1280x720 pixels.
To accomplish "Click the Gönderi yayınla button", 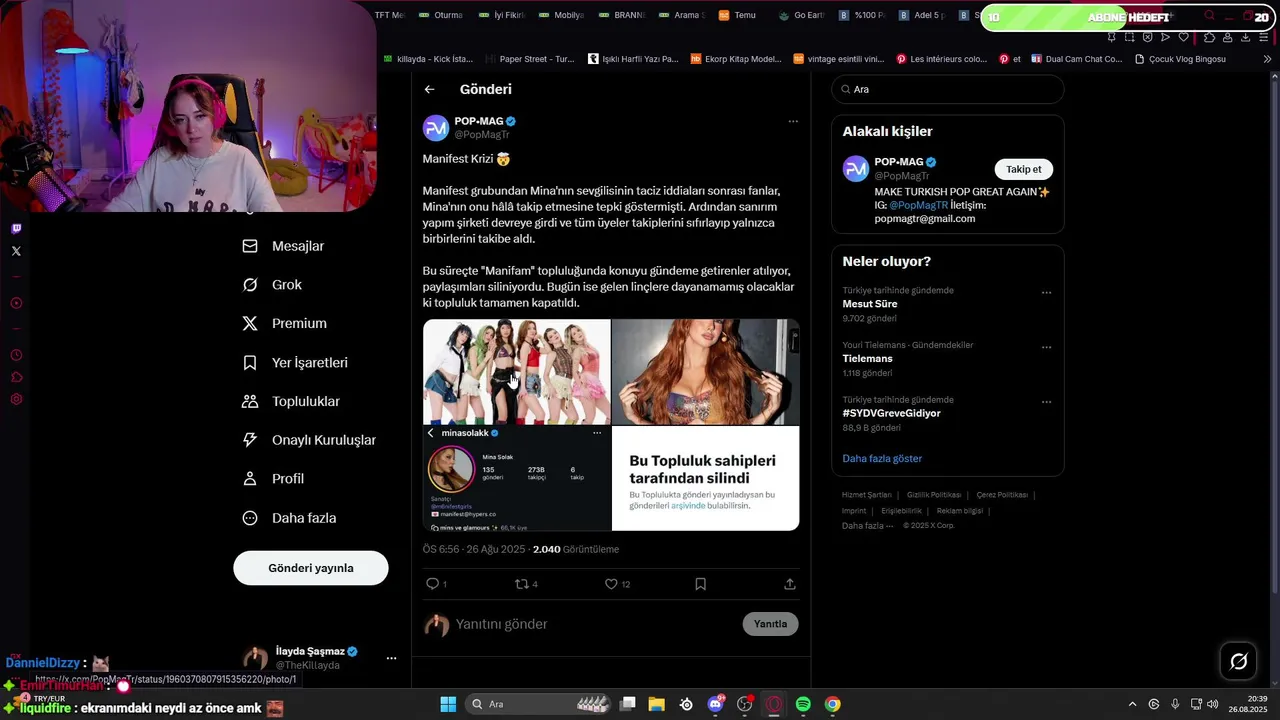I will click(311, 568).
